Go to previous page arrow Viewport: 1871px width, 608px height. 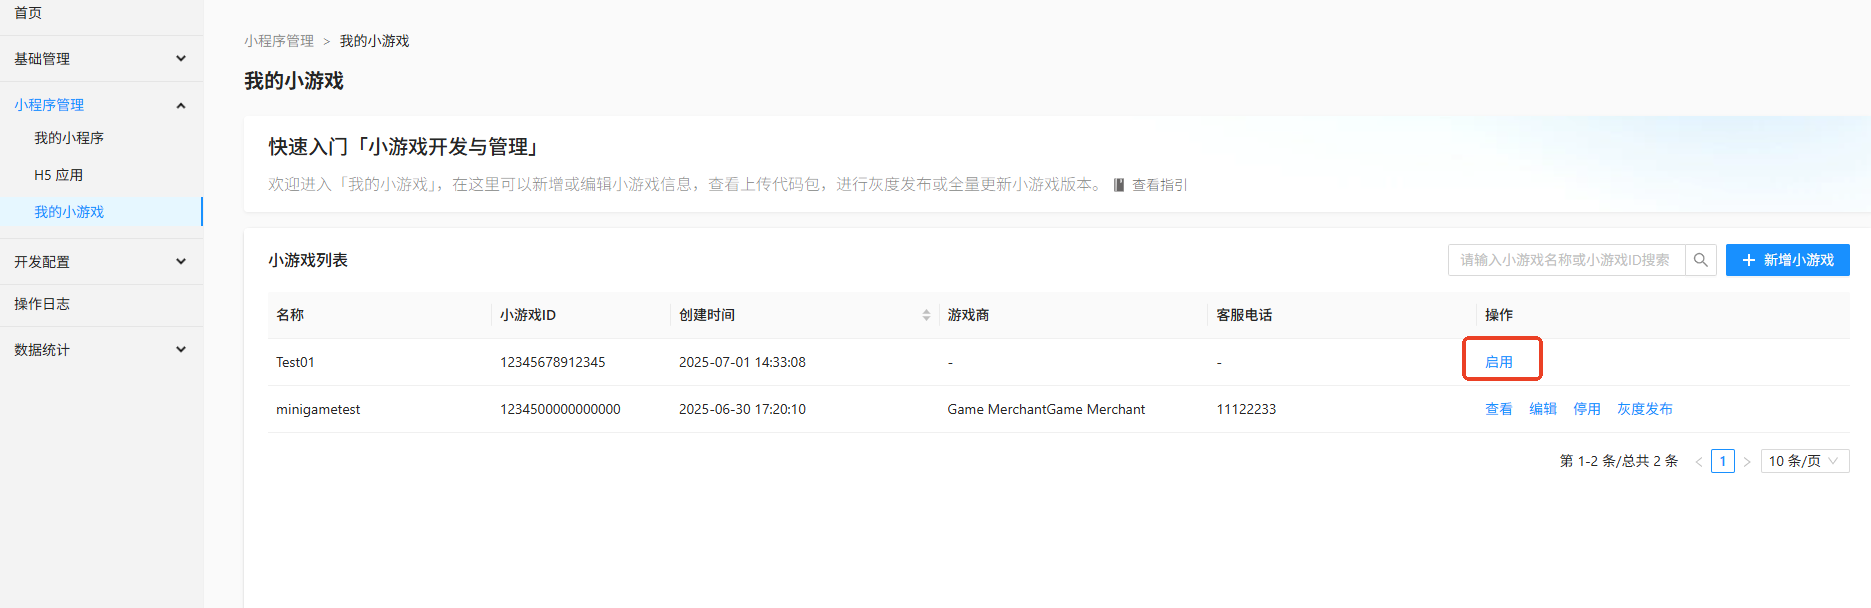(x=1698, y=462)
